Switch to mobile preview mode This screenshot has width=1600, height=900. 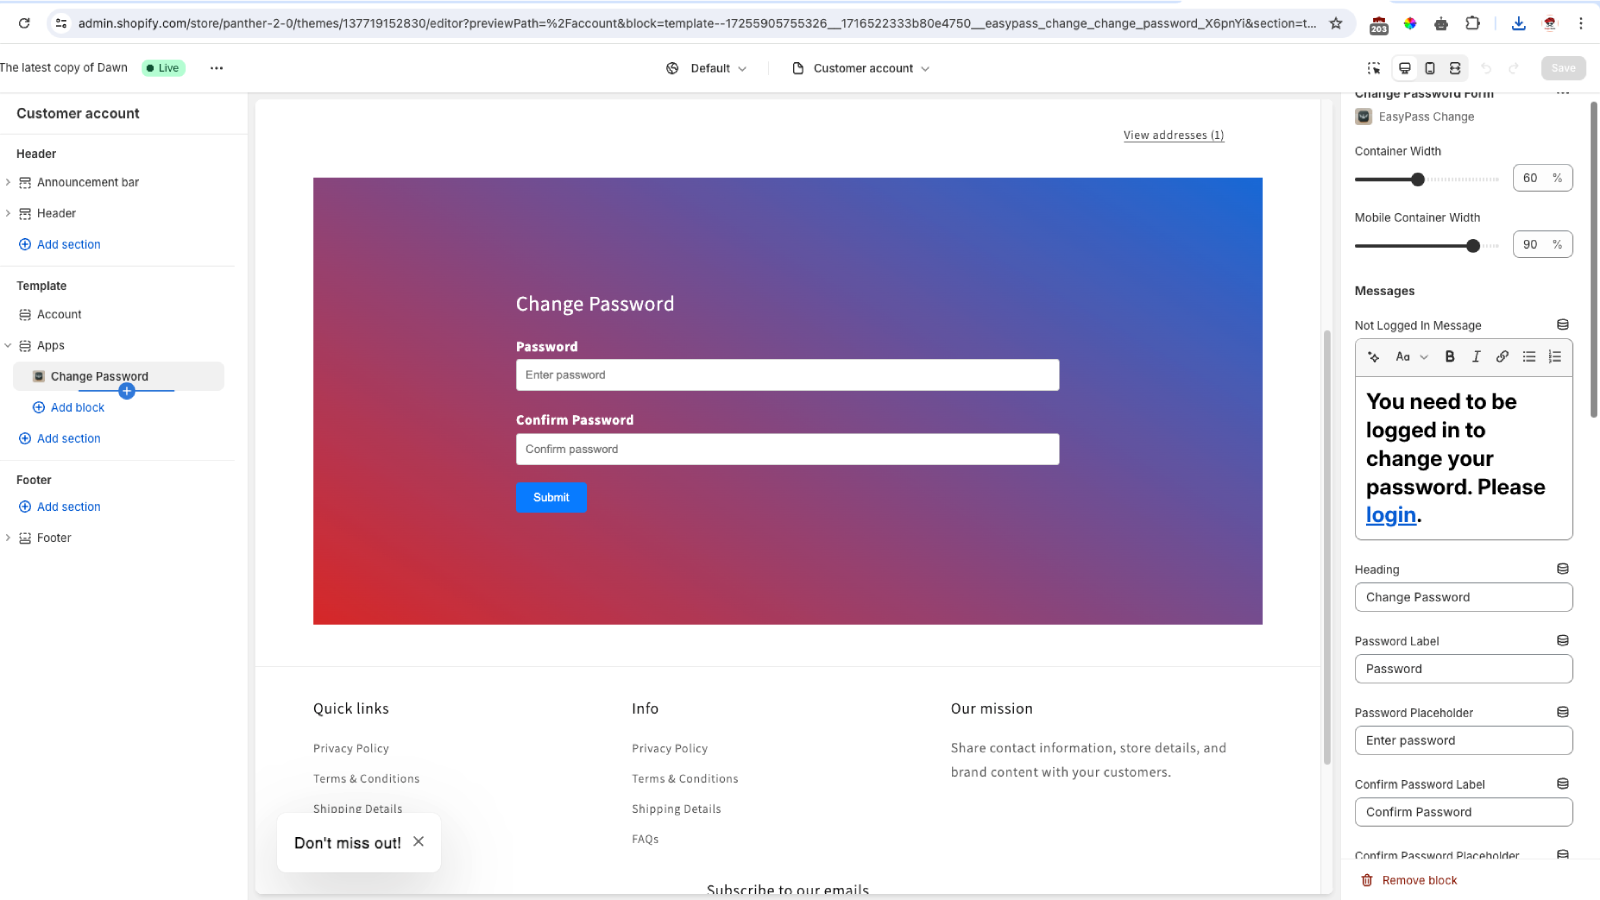(x=1430, y=68)
